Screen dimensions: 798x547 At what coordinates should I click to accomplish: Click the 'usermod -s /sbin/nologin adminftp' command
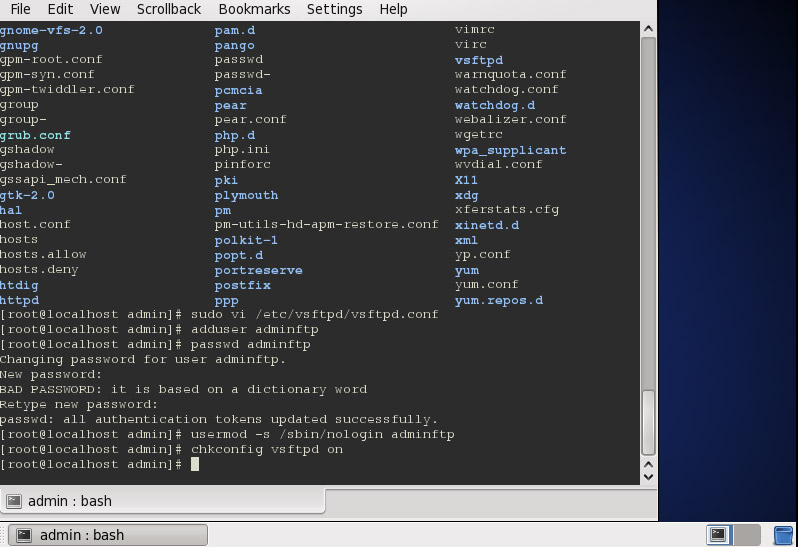click(x=323, y=435)
